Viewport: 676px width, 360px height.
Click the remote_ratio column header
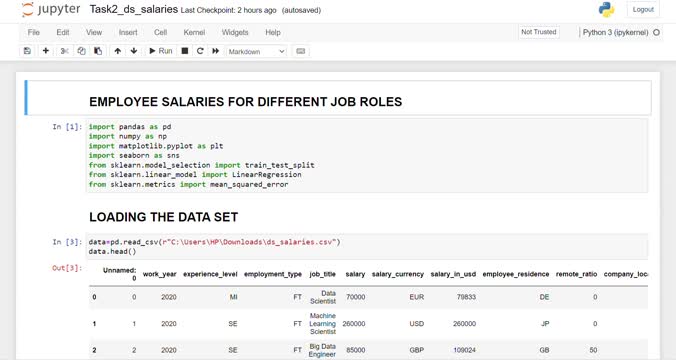click(576, 274)
